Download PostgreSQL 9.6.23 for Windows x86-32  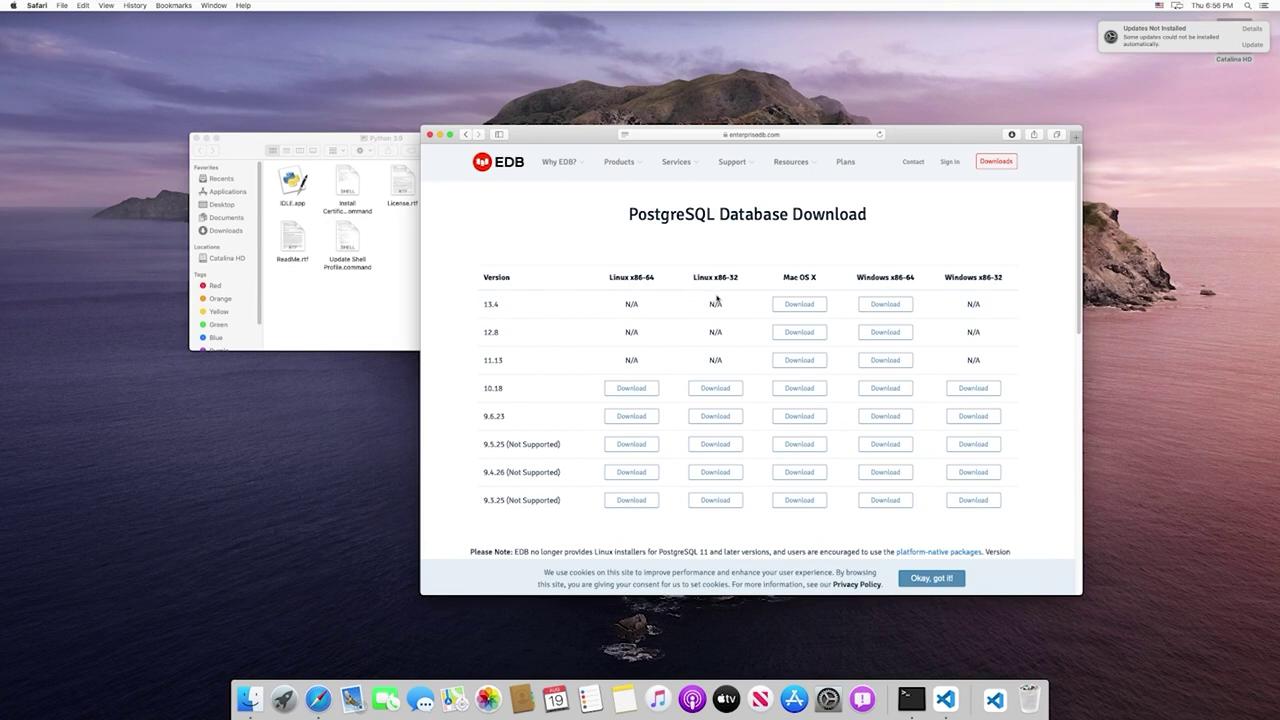pyautogui.click(x=973, y=416)
